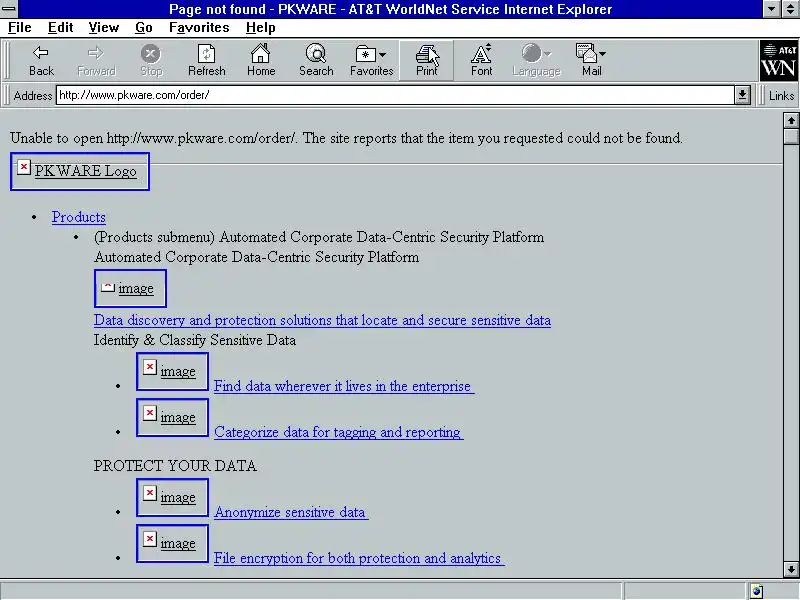
Task: Click broken image beside Categorize data link
Action: 172,417
